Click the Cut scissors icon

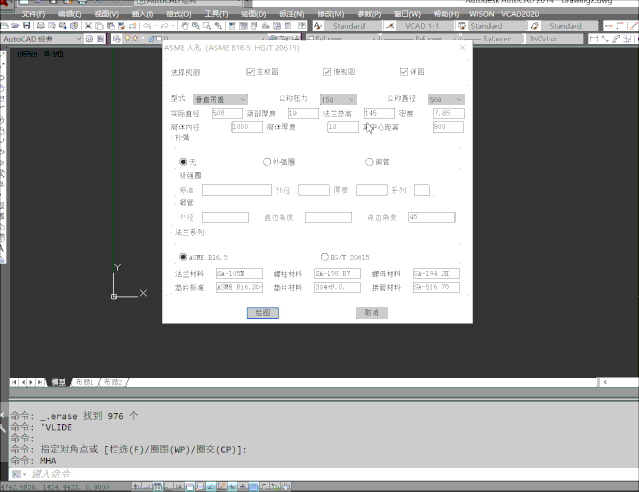(x=88, y=26)
